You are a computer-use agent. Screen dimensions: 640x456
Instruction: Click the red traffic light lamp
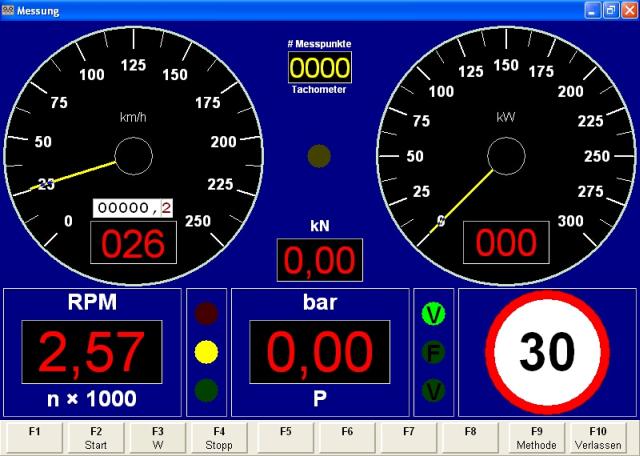206,314
